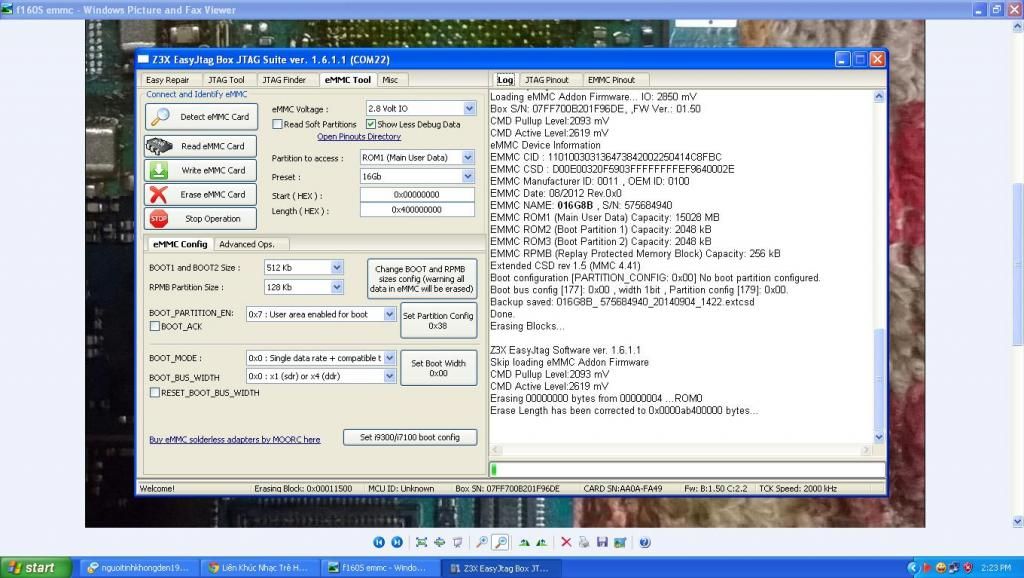
Task: Click the Zoom In magnifier icon
Action: point(481,542)
